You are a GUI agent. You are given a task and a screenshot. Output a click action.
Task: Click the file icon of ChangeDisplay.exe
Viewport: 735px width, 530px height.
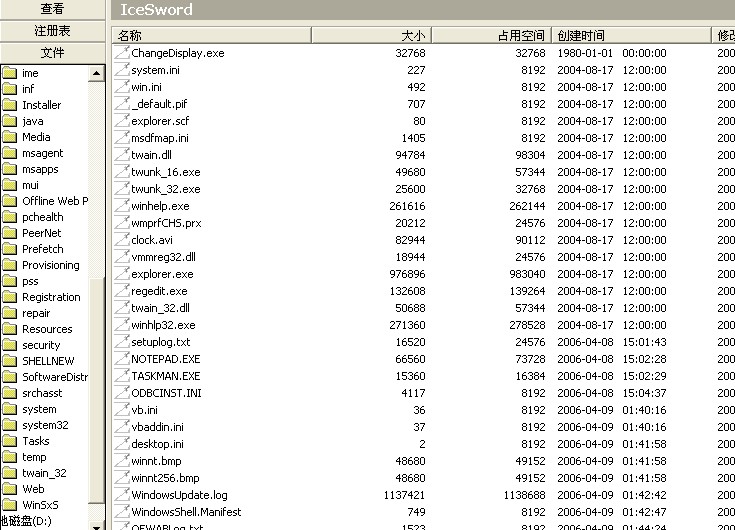122,52
